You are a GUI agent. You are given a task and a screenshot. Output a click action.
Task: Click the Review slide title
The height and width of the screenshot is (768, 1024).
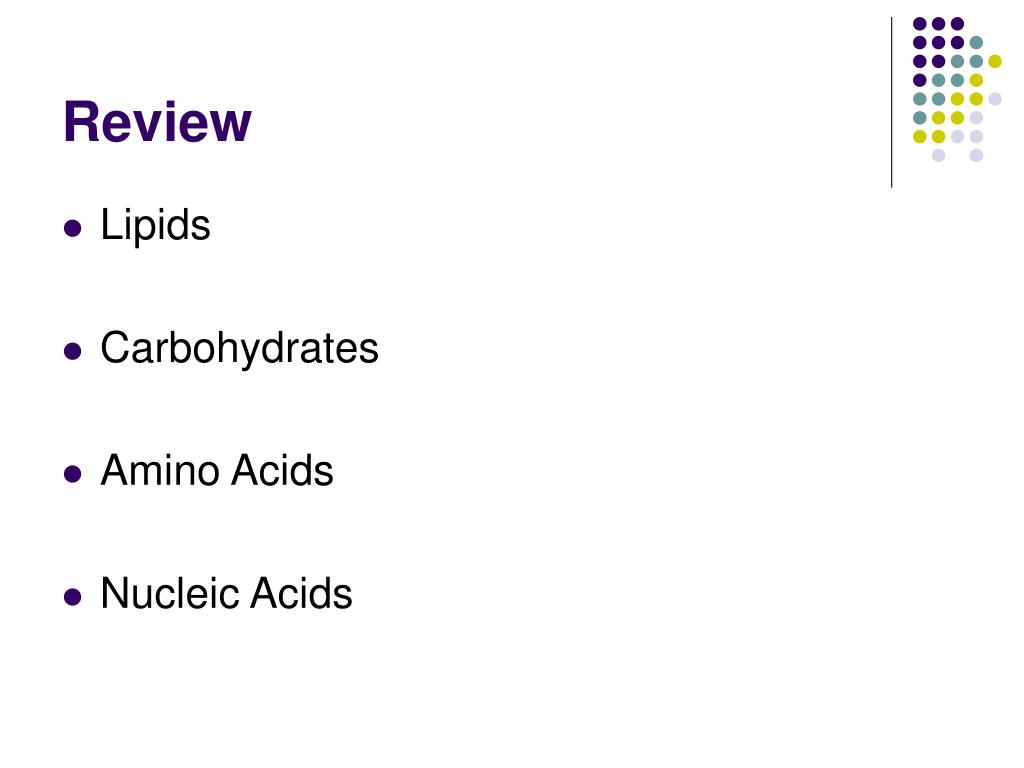(x=157, y=121)
